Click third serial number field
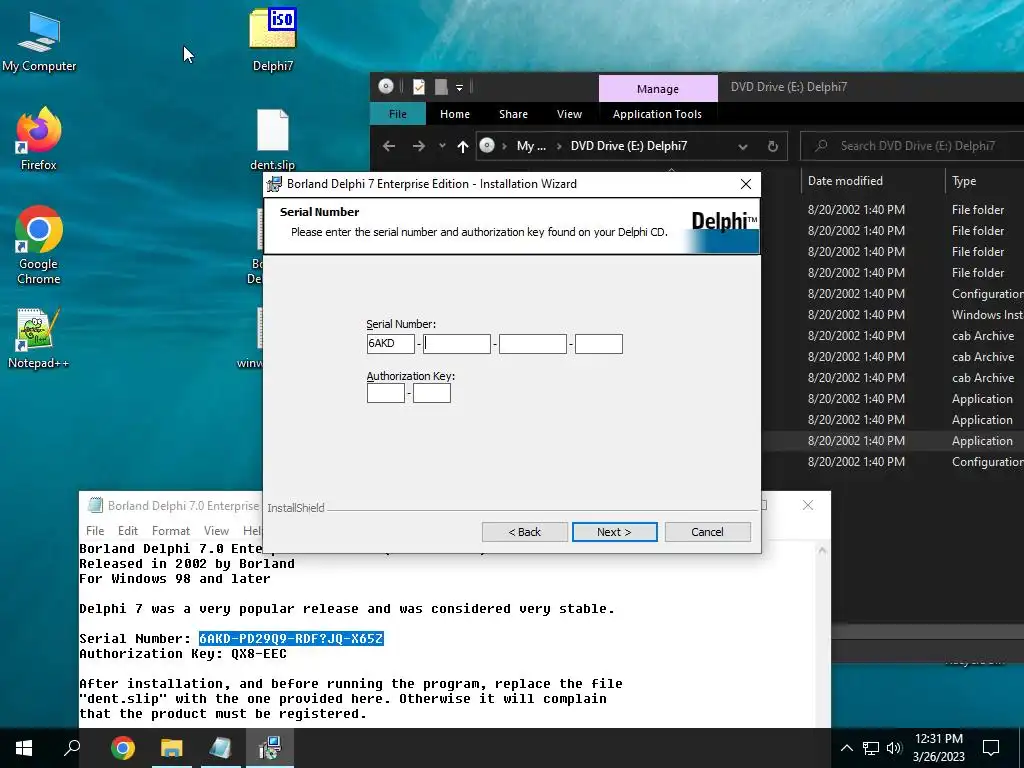The width and height of the screenshot is (1024, 768). [532, 344]
